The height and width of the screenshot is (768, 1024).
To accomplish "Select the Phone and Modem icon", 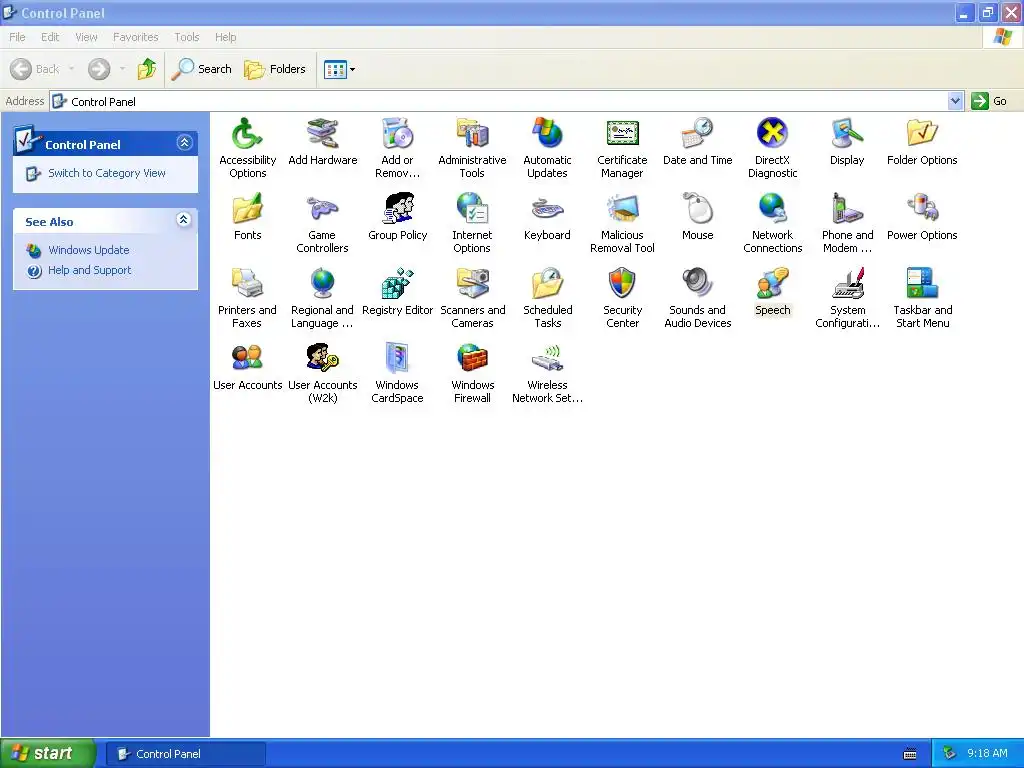I will coord(847,223).
